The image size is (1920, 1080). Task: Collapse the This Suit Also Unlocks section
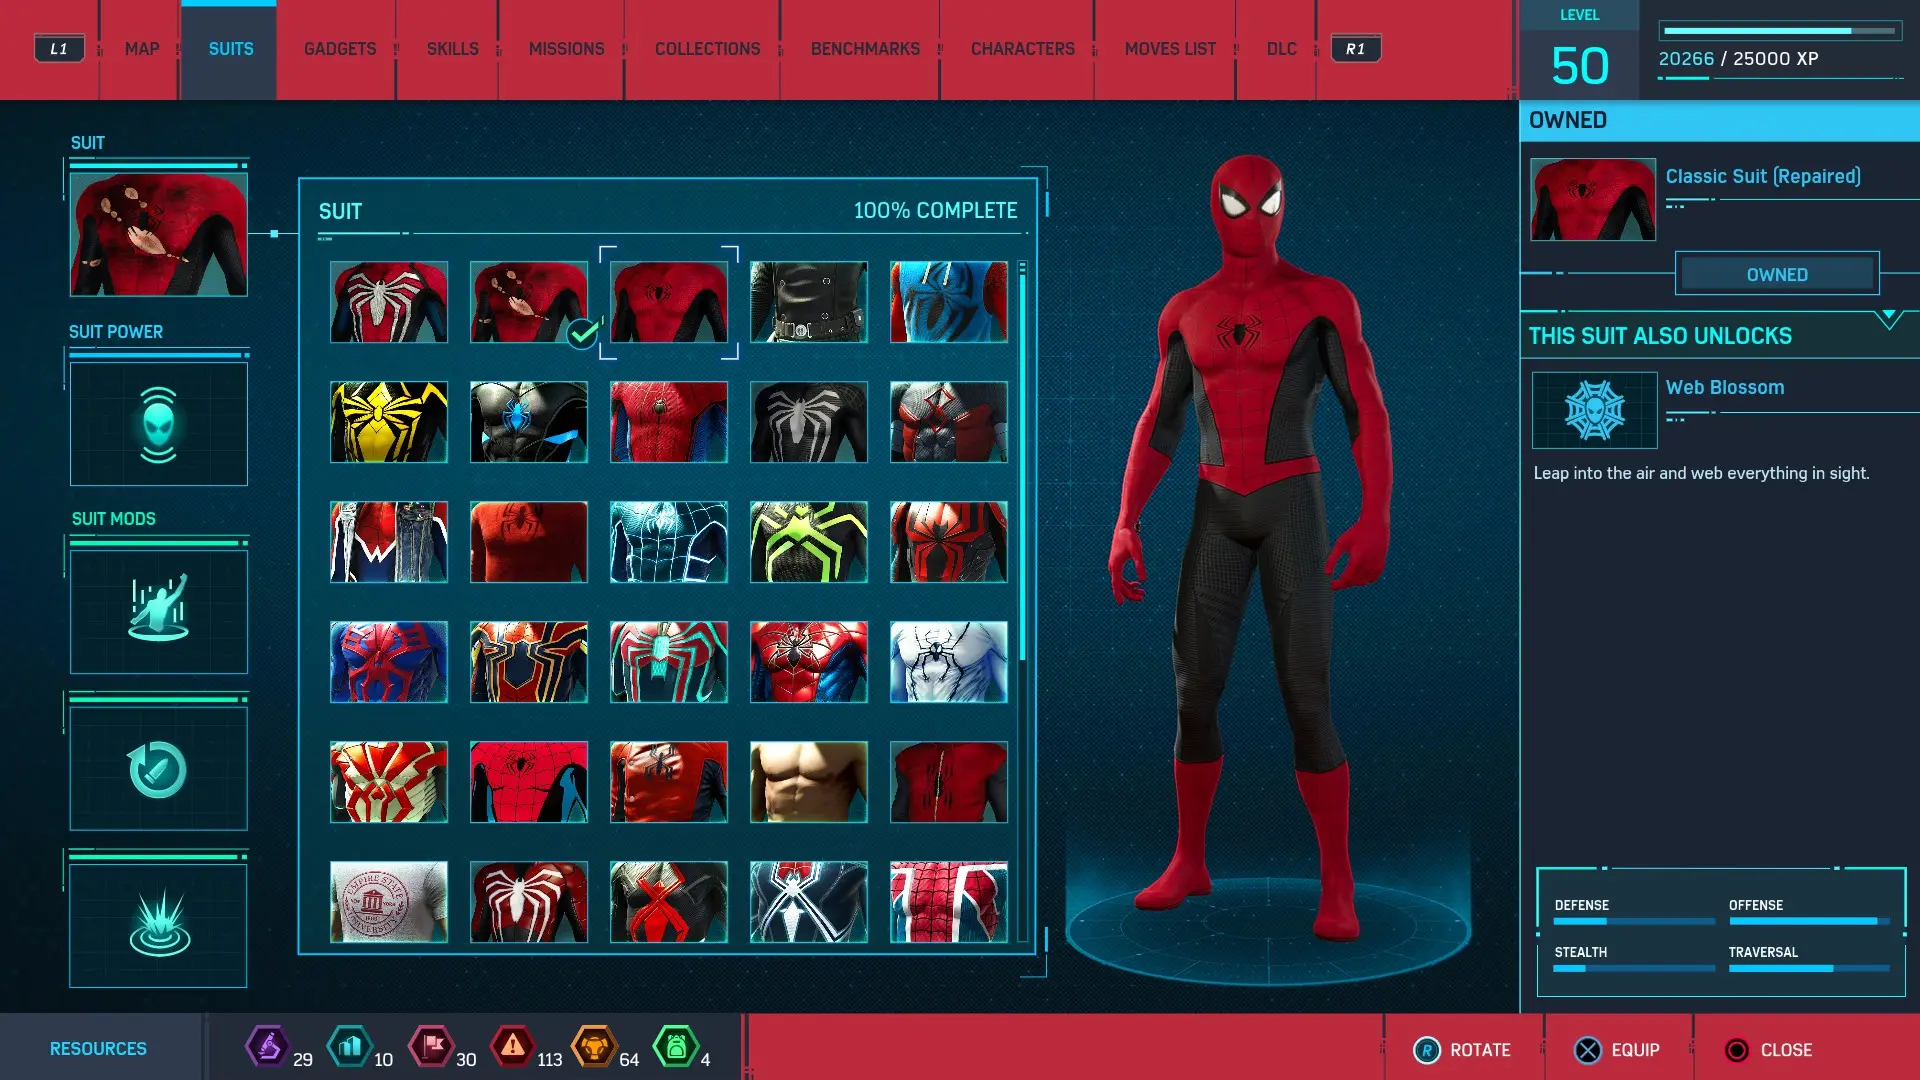point(1888,319)
